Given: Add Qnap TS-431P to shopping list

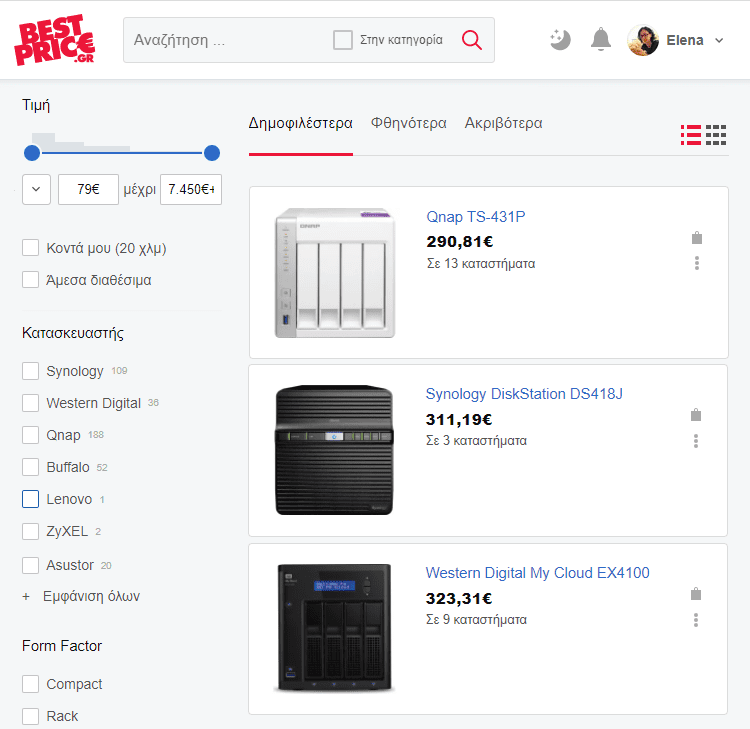Looking at the screenshot, I should point(697,238).
